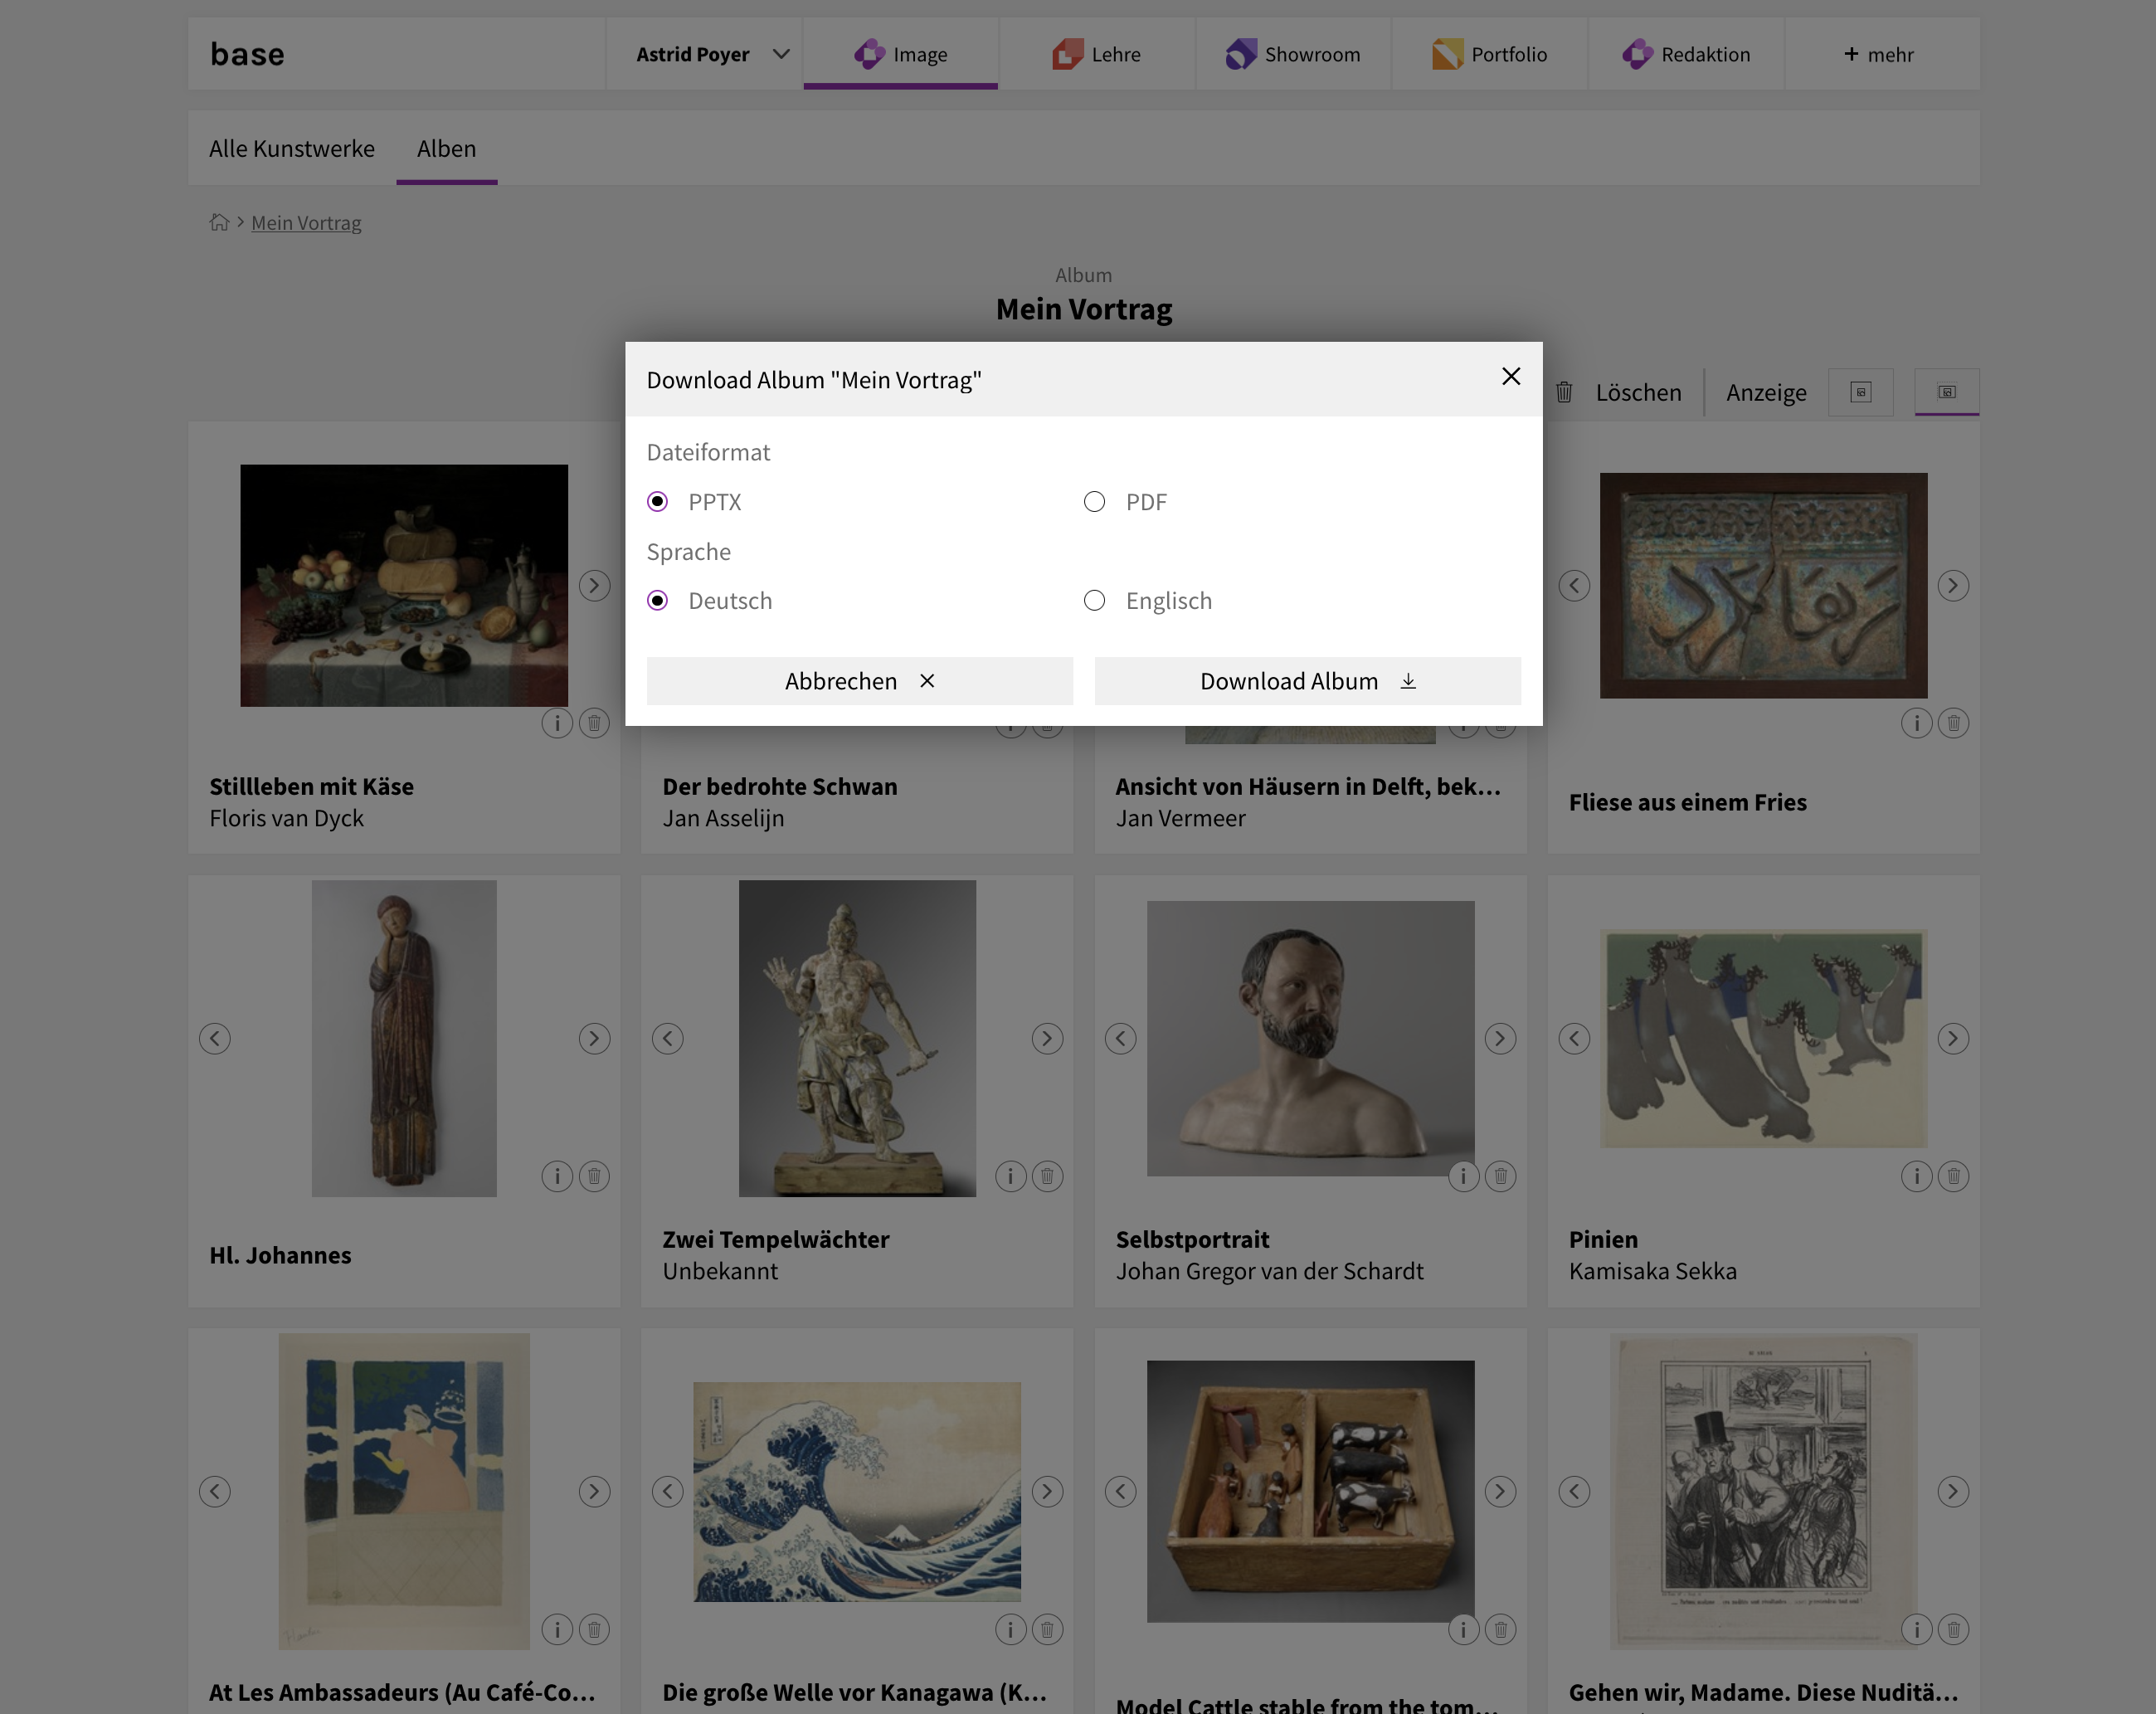Viewport: 2156px width, 1714px height.
Task: Open info for Hl. Johannes
Action: pyautogui.click(x=557, y=1176)
